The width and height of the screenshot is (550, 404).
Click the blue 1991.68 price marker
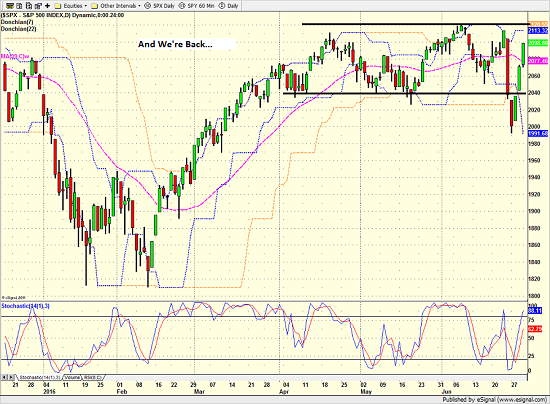point(538,134)
